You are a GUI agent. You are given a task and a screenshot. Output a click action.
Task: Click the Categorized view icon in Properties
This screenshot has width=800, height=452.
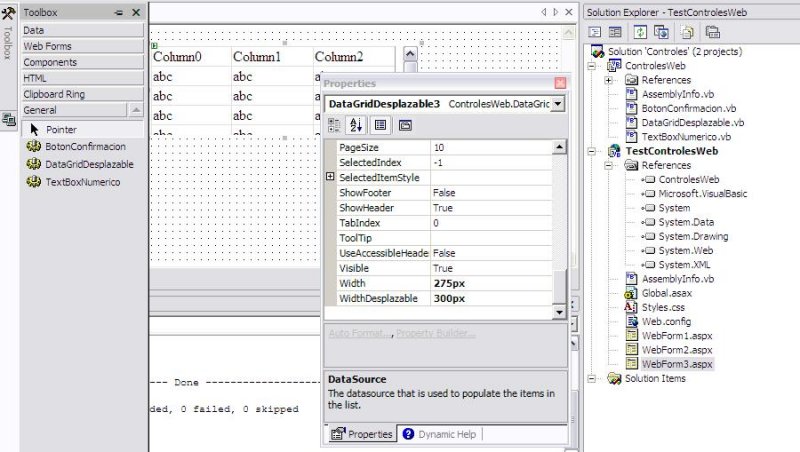tap(334, 125)
